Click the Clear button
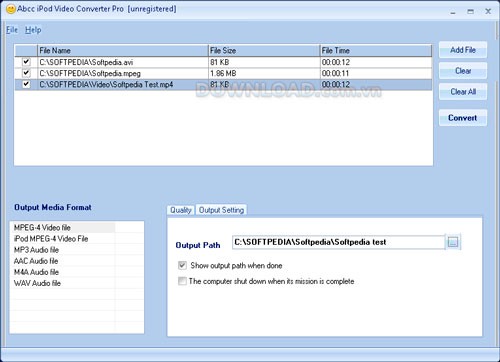 pyautogui.click(x=463, y=71)
